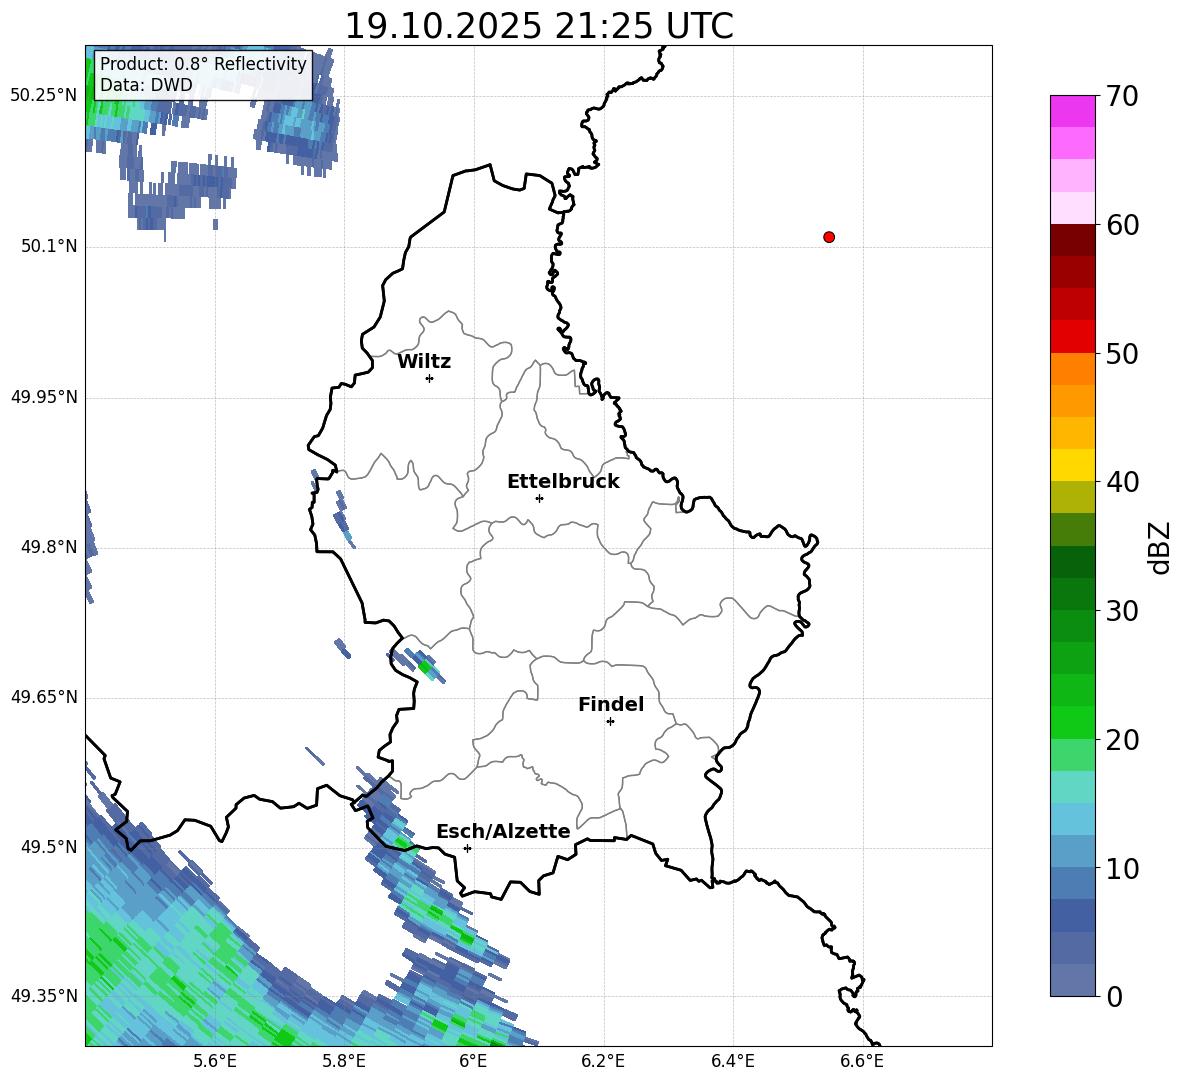Click the Ettelbruck city label
The width and height of the screenshot is (1184, 1081).
pos(563,482)
